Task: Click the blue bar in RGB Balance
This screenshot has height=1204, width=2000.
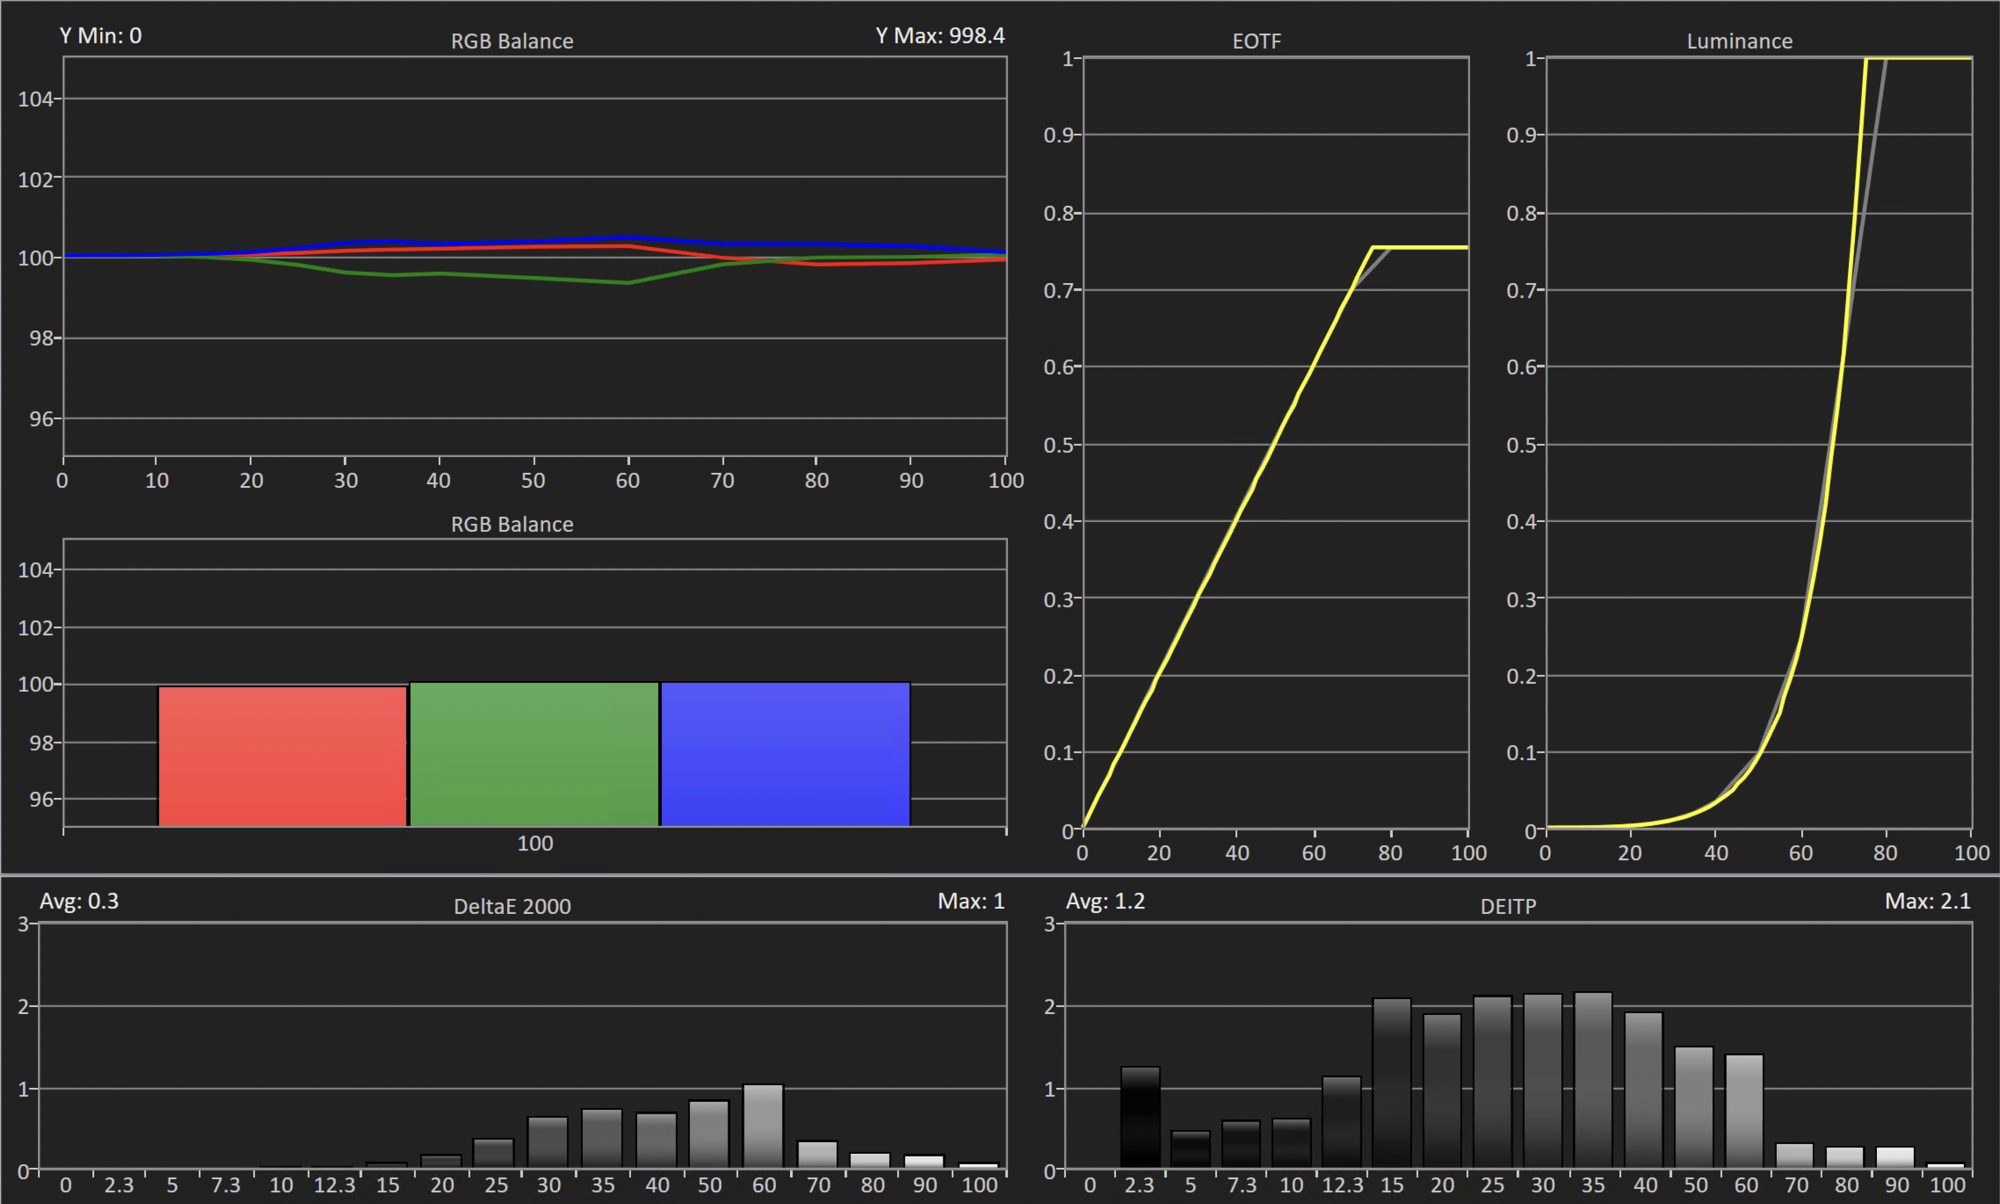Action: coord(785,754)
